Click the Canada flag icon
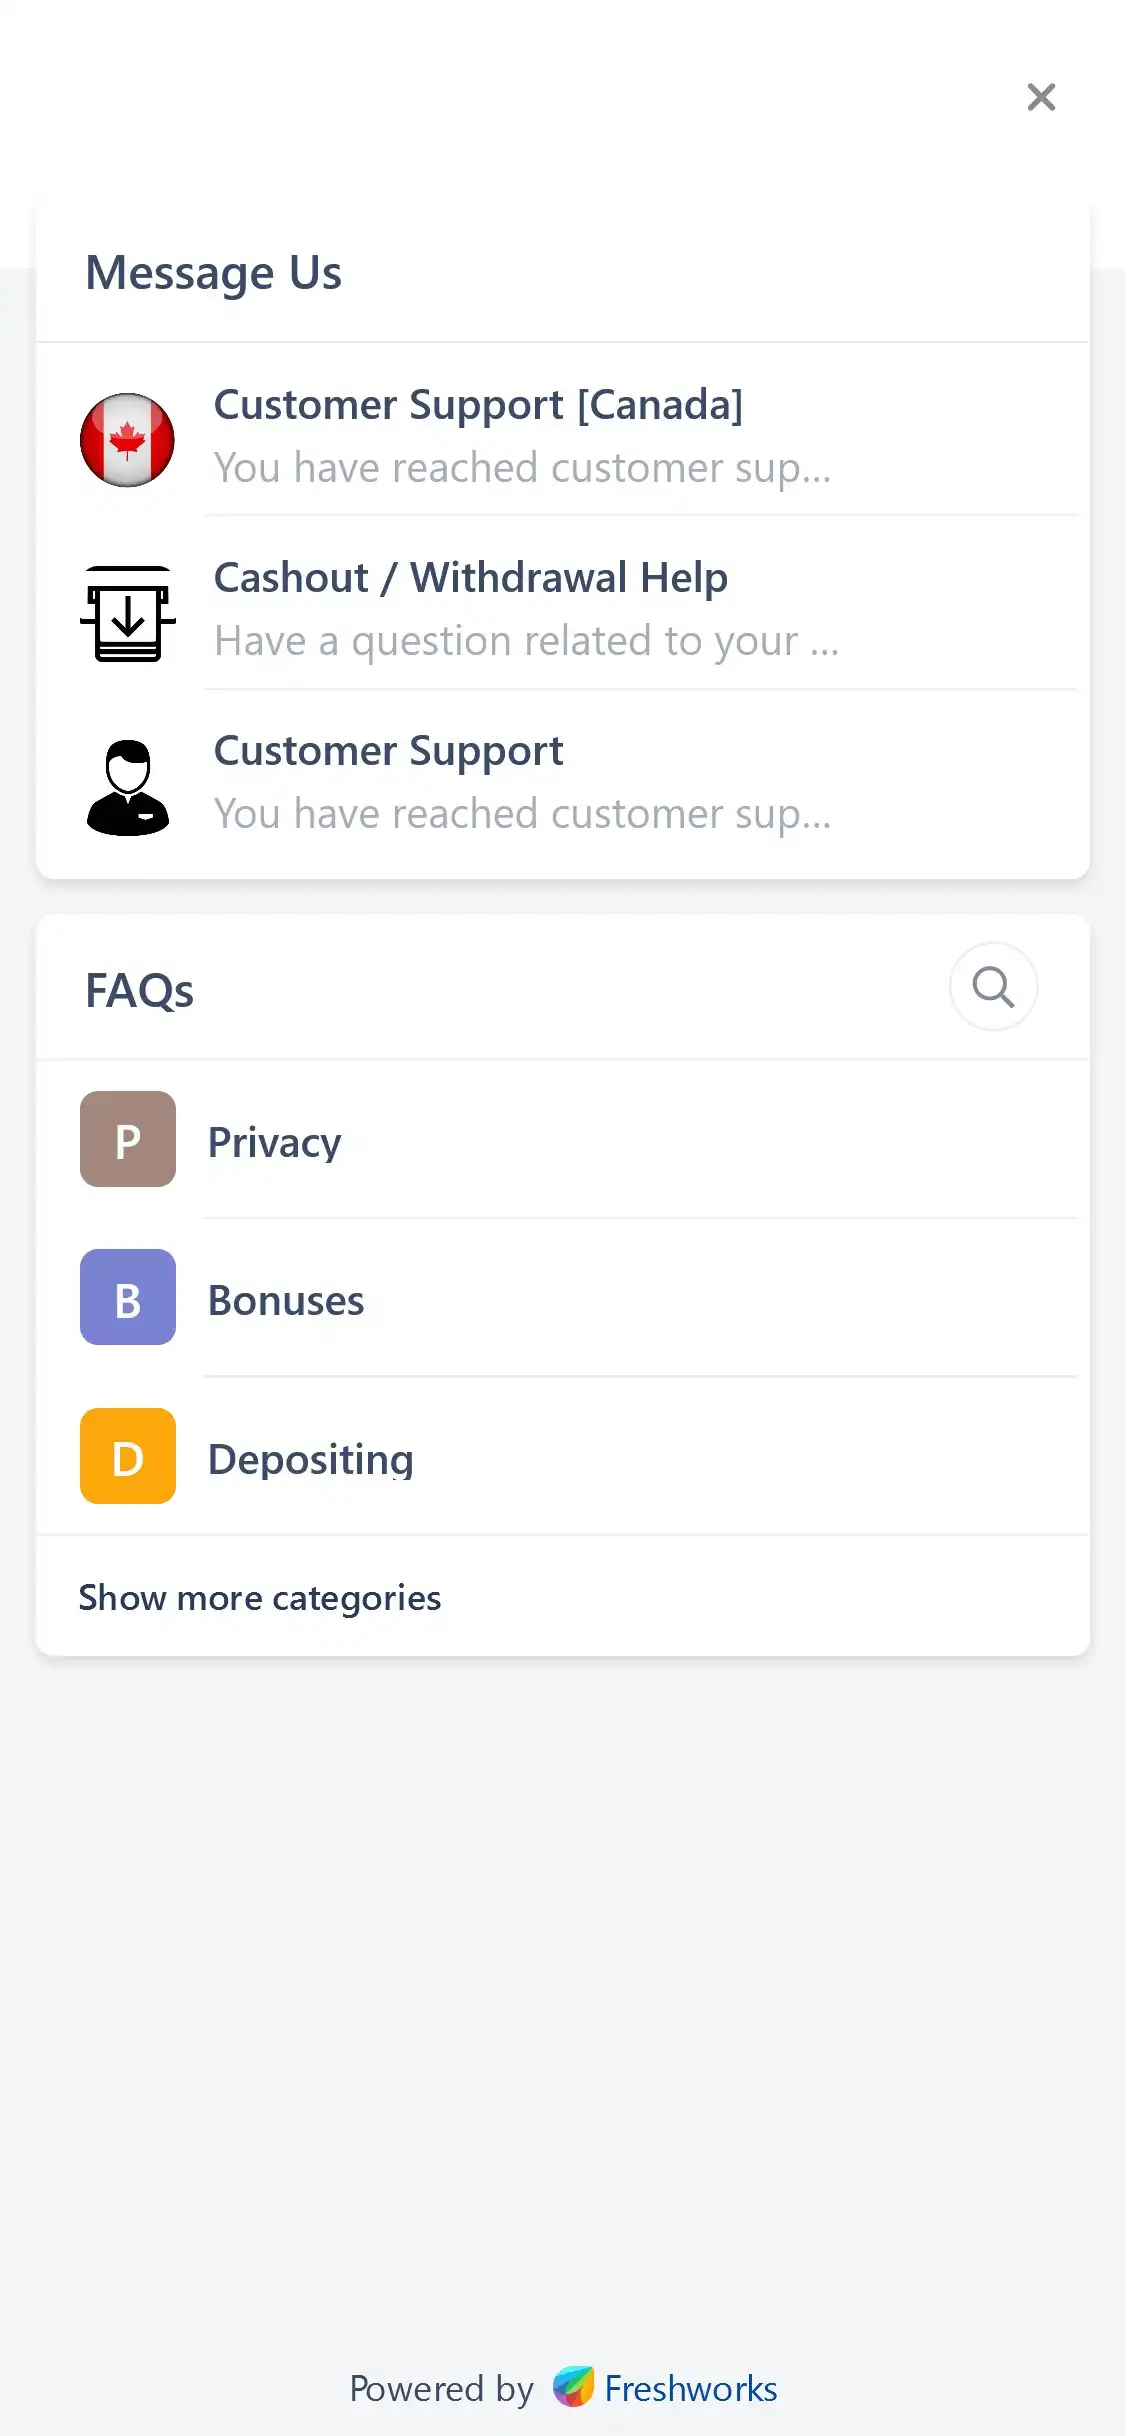 (x=127, y=440)
